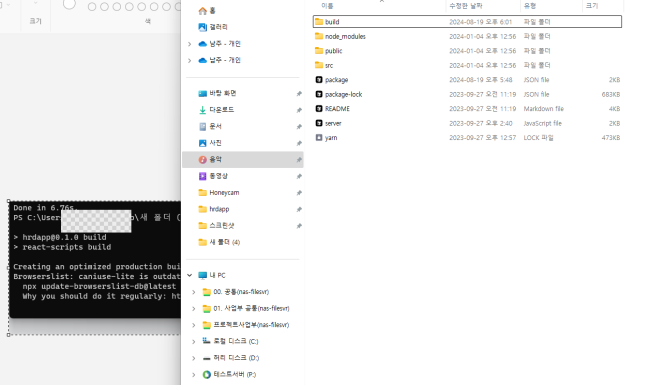Click the 로컬 디스크 (C:) drive icon
The width and height of the screenshot is (650, 385).
point(206,341)
